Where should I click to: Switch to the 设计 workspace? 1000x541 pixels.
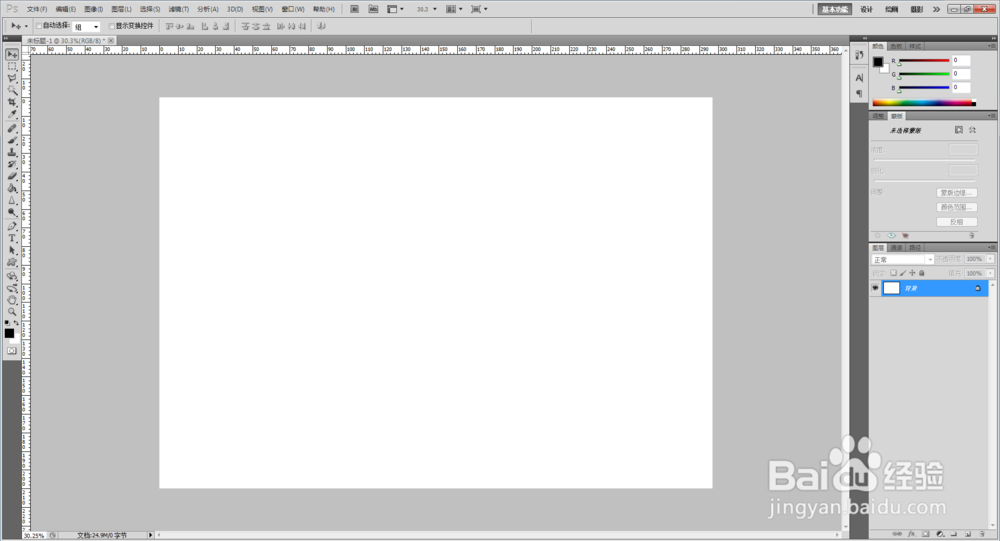pyautogui.click(x=866, y=9)
